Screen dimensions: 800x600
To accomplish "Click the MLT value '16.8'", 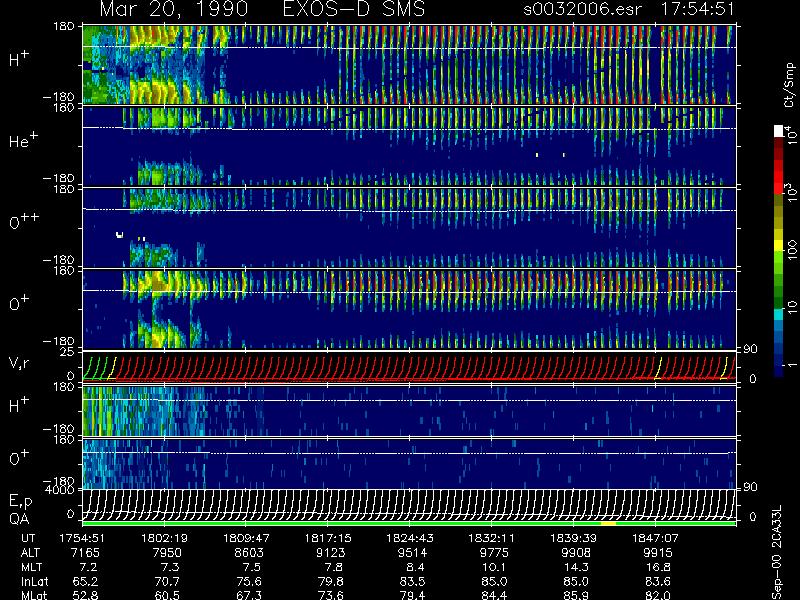I will [658, 567].
